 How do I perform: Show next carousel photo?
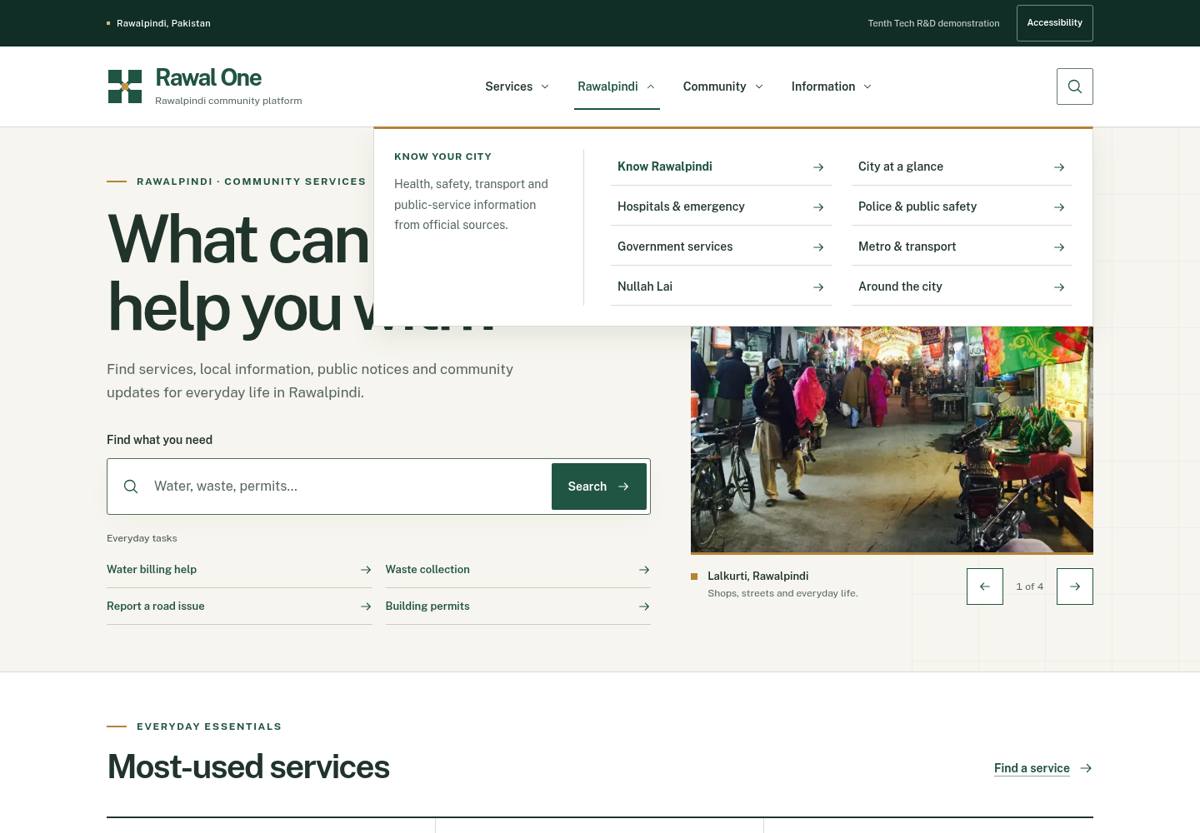(1075, 586)
